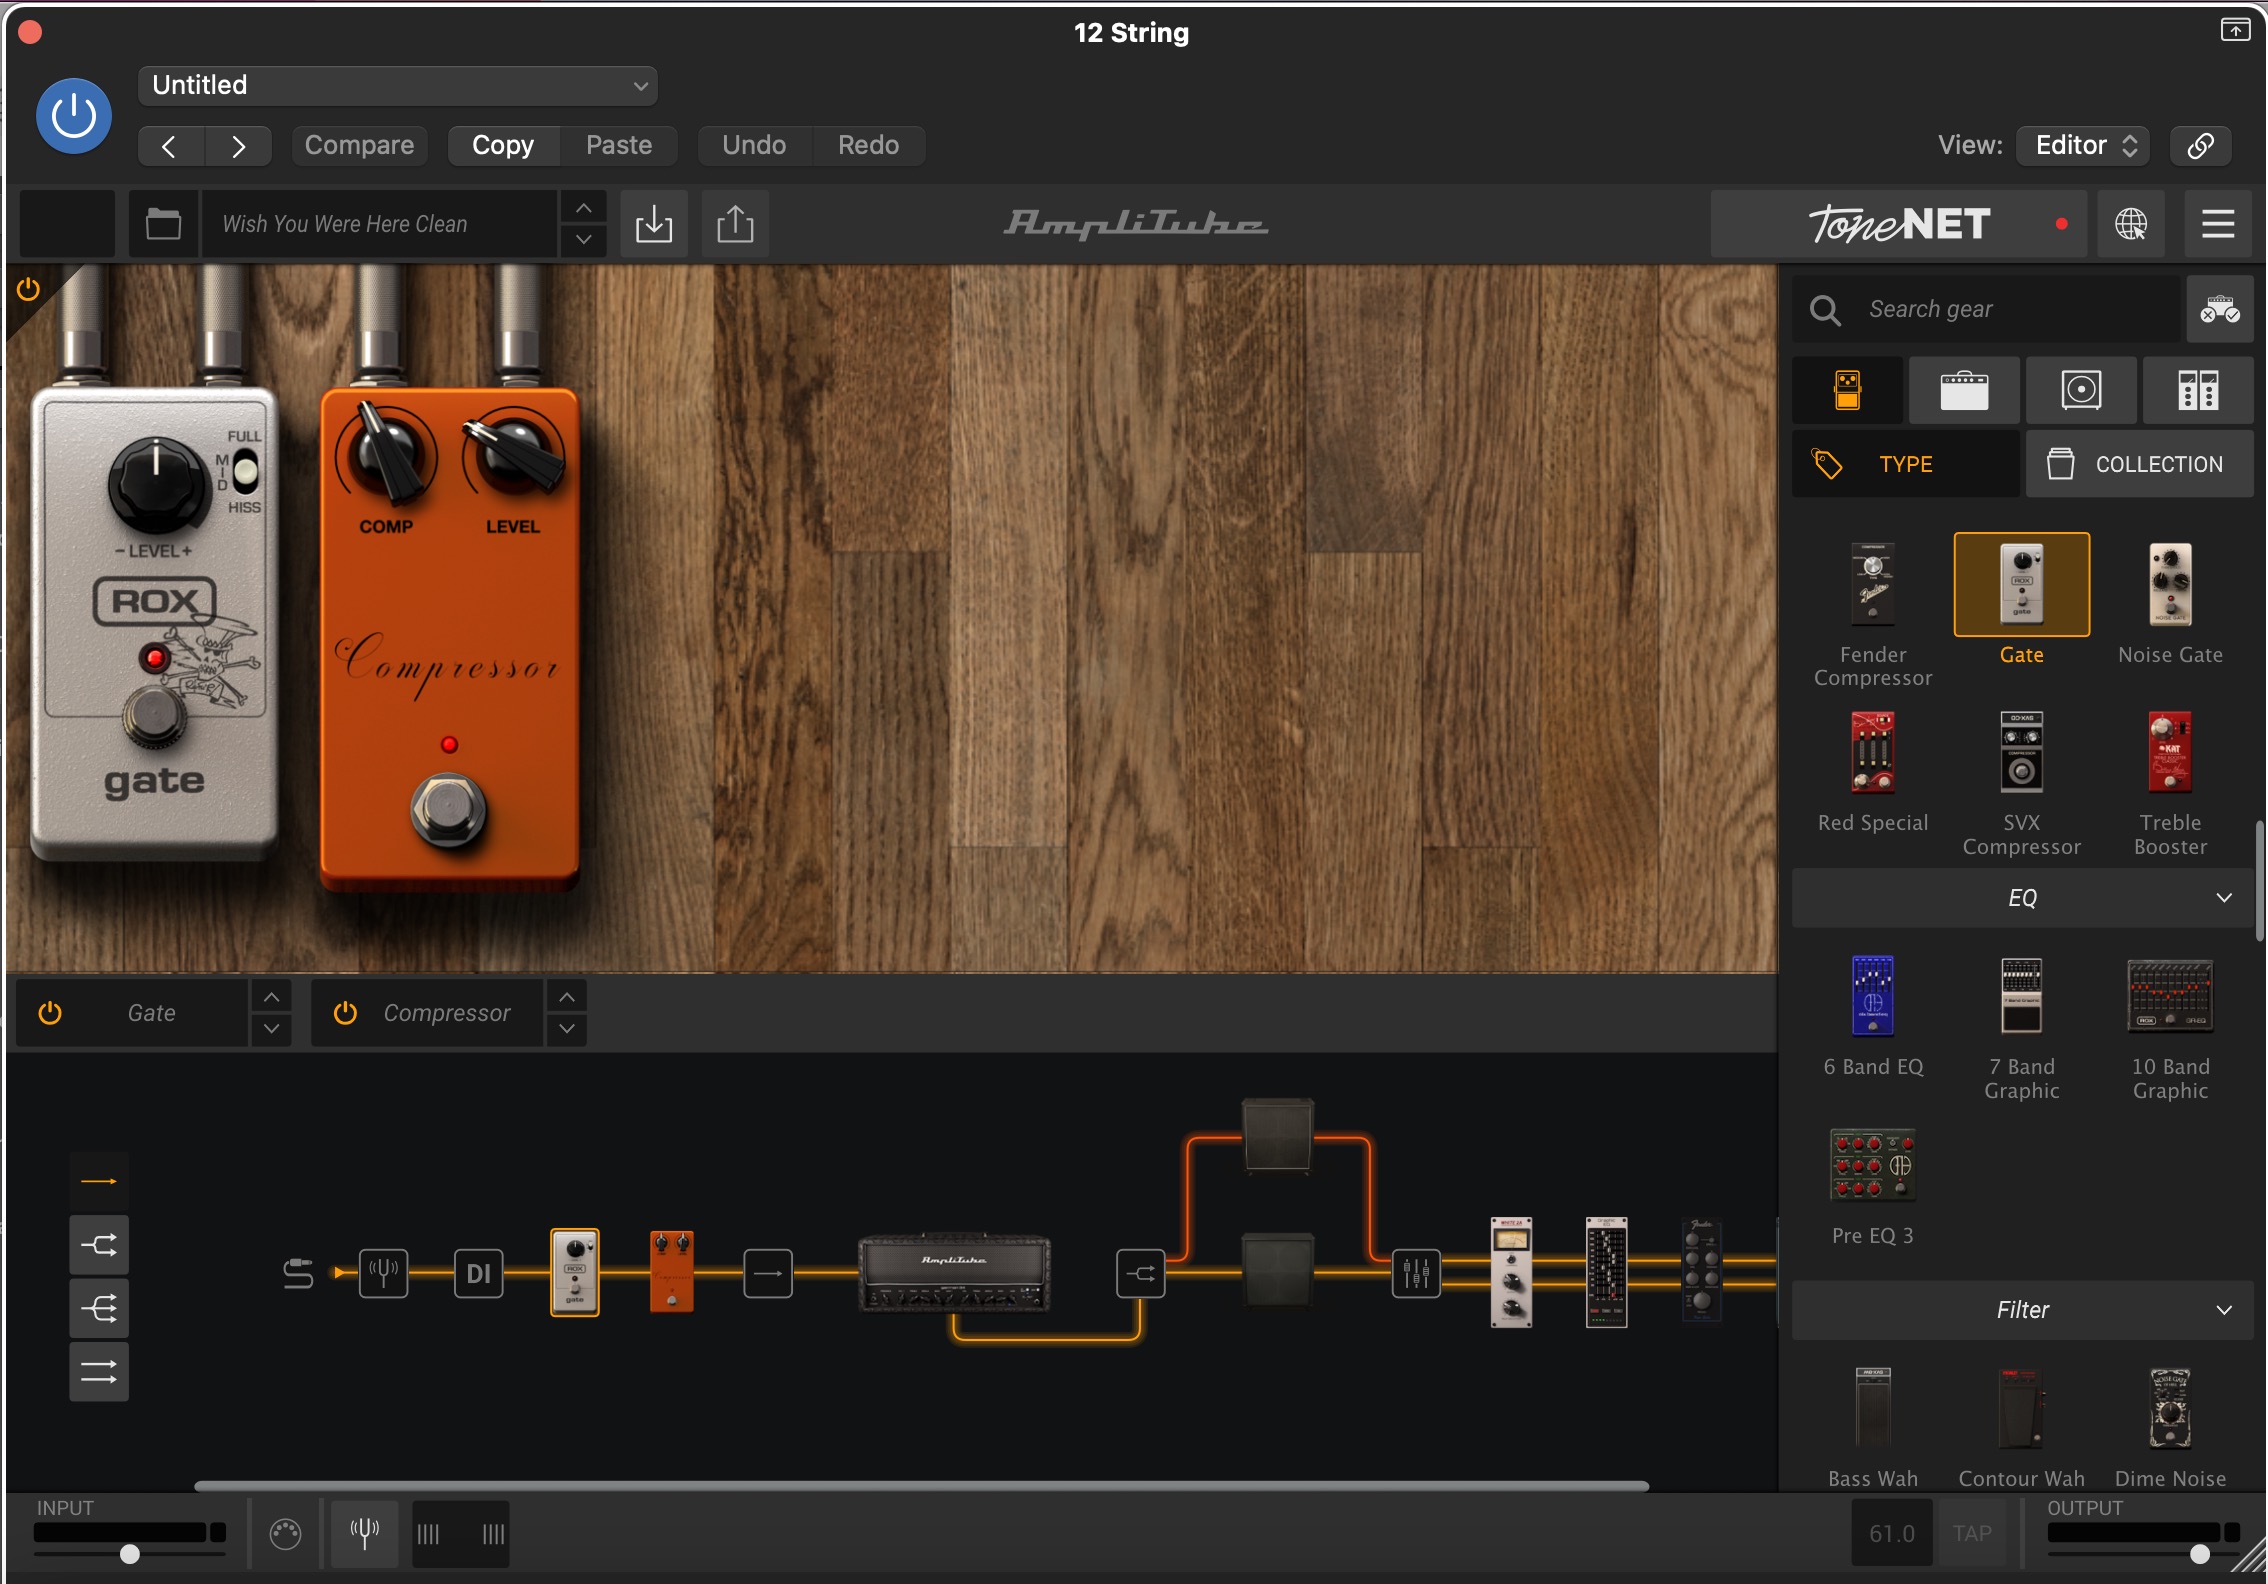Viewport: 2268px width, 1584px height.
Task: Step to next preset with down chevron
Action: 584,241
